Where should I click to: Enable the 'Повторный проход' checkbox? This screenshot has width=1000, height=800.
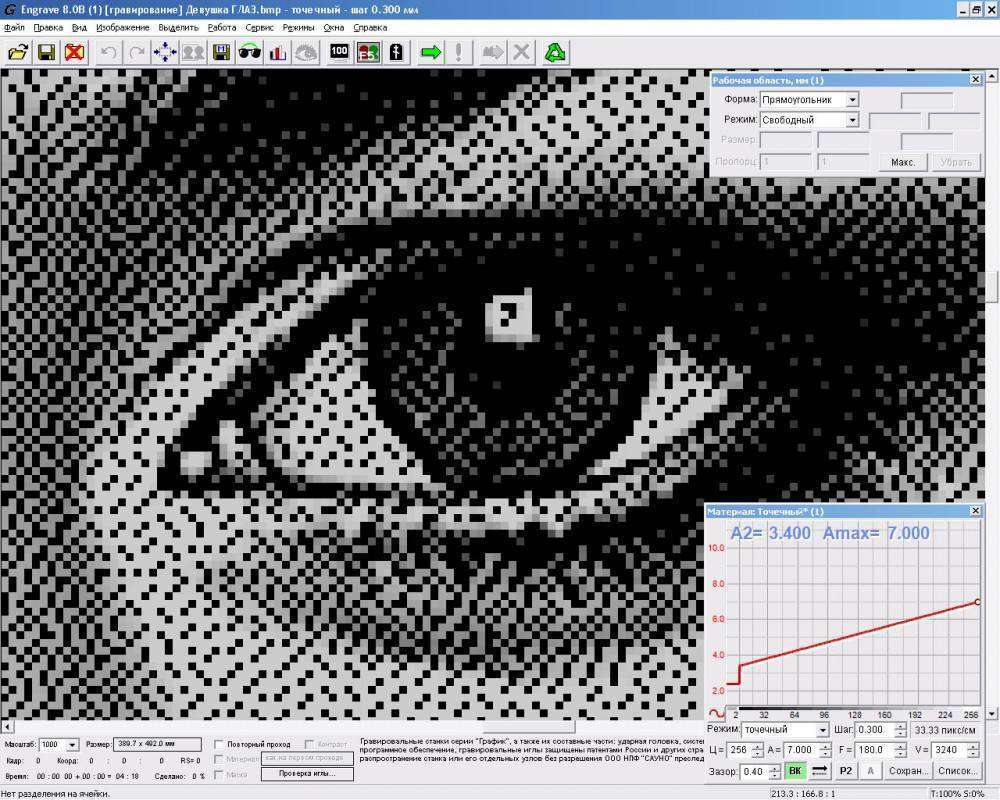tap(220, 745)
